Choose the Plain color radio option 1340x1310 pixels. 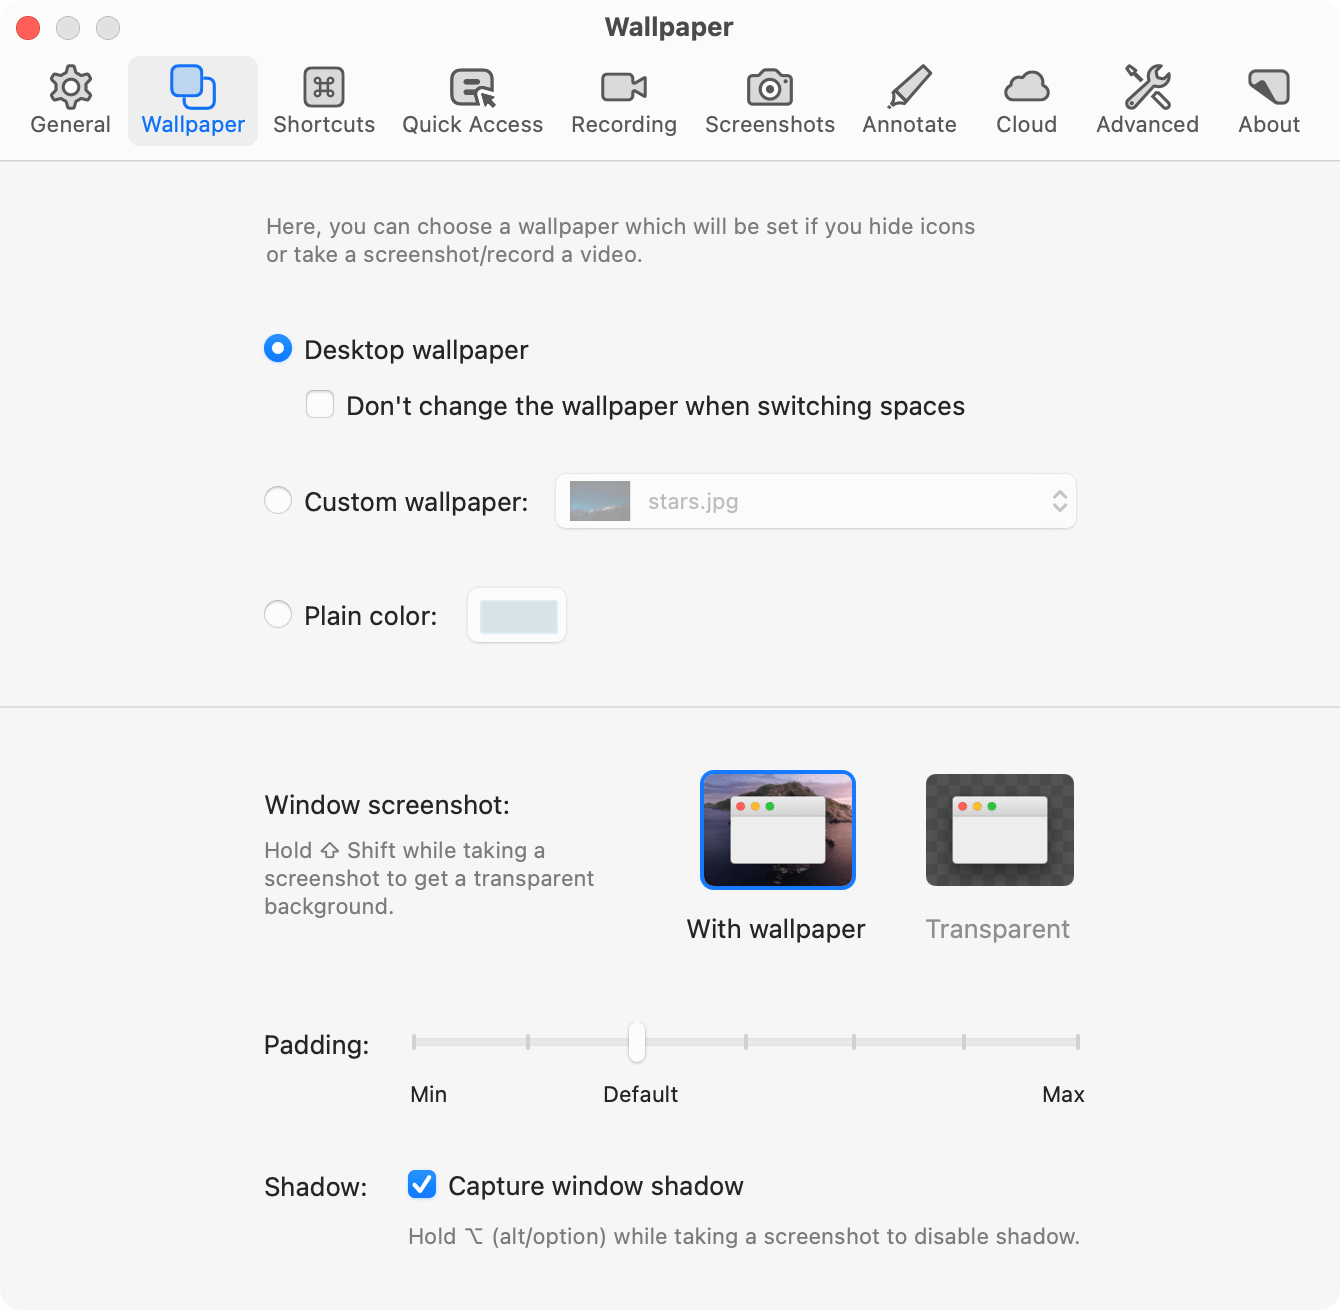(278, 615)
